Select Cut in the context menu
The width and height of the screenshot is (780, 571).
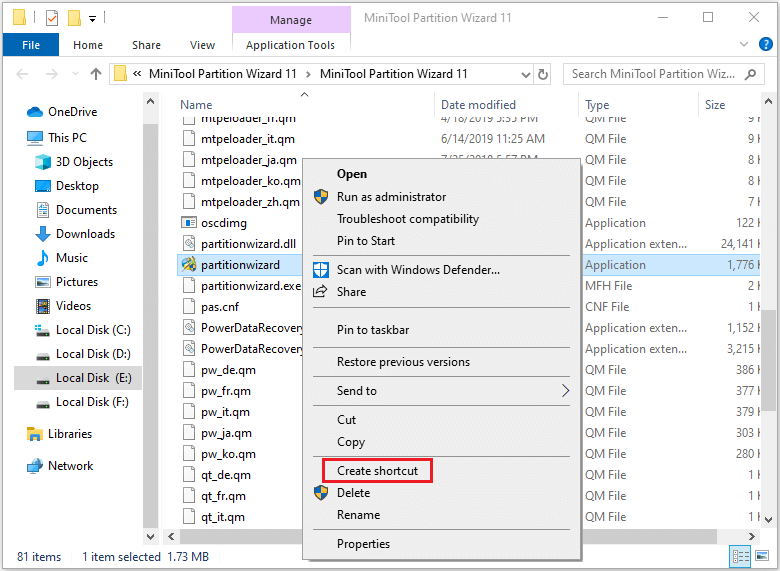click(346, 420)
